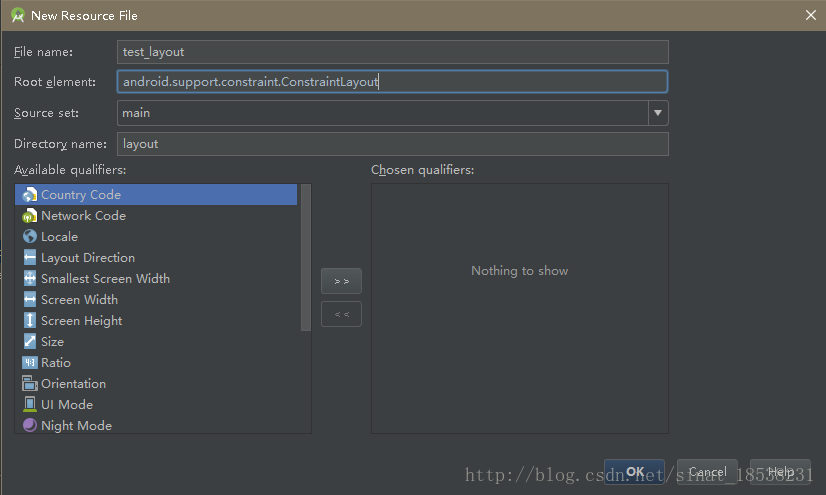The image size is (826, 495).
Task: Confirm with the OK button
Action: point(634,472)
